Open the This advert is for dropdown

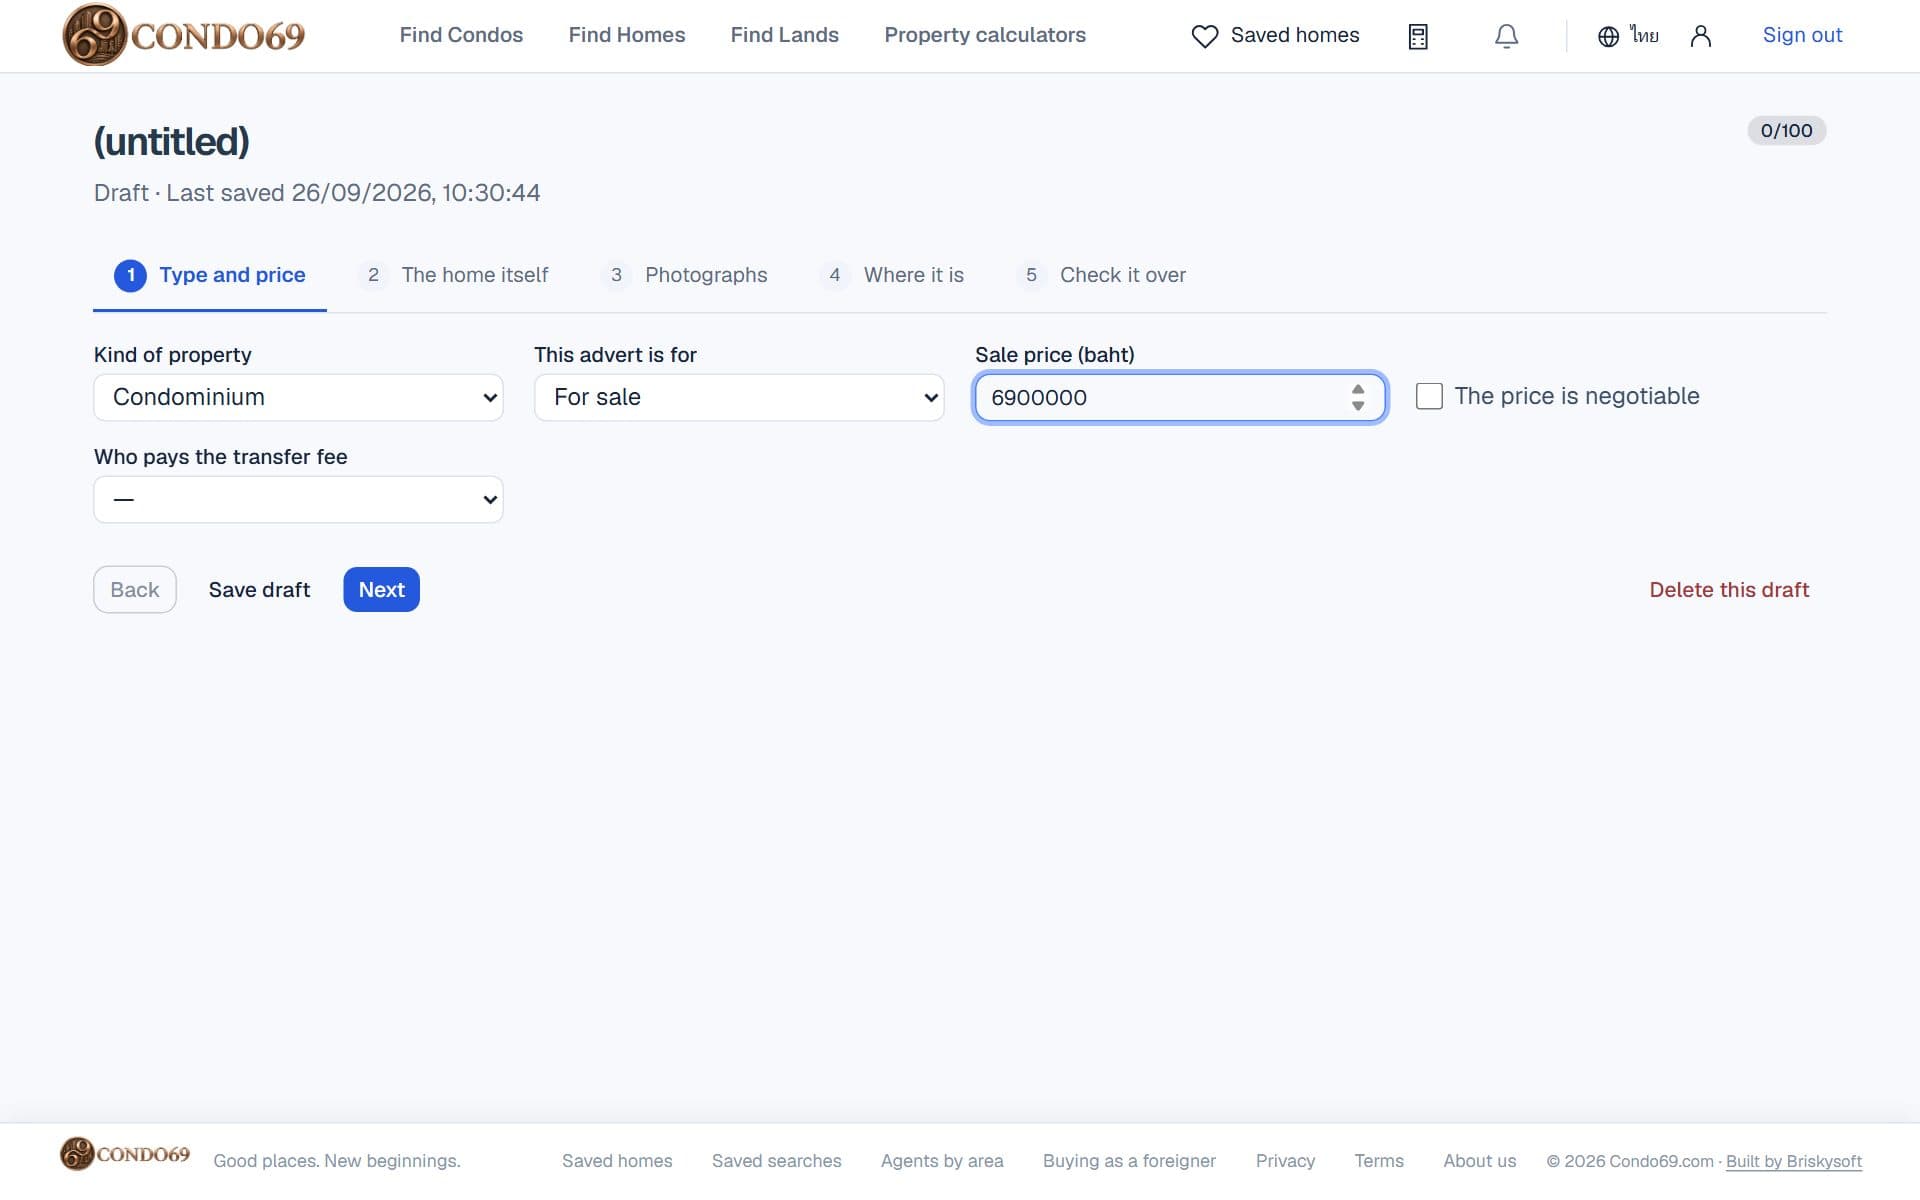739,397
